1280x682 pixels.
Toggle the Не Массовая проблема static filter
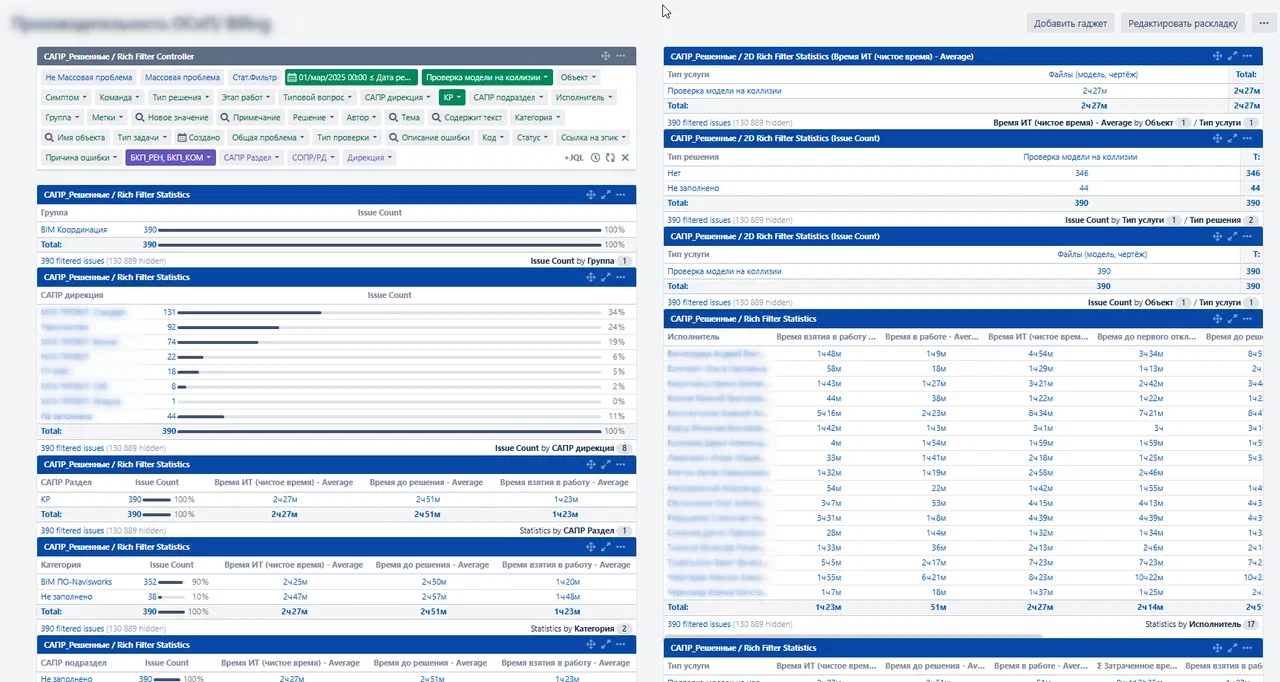coord(88,77)
